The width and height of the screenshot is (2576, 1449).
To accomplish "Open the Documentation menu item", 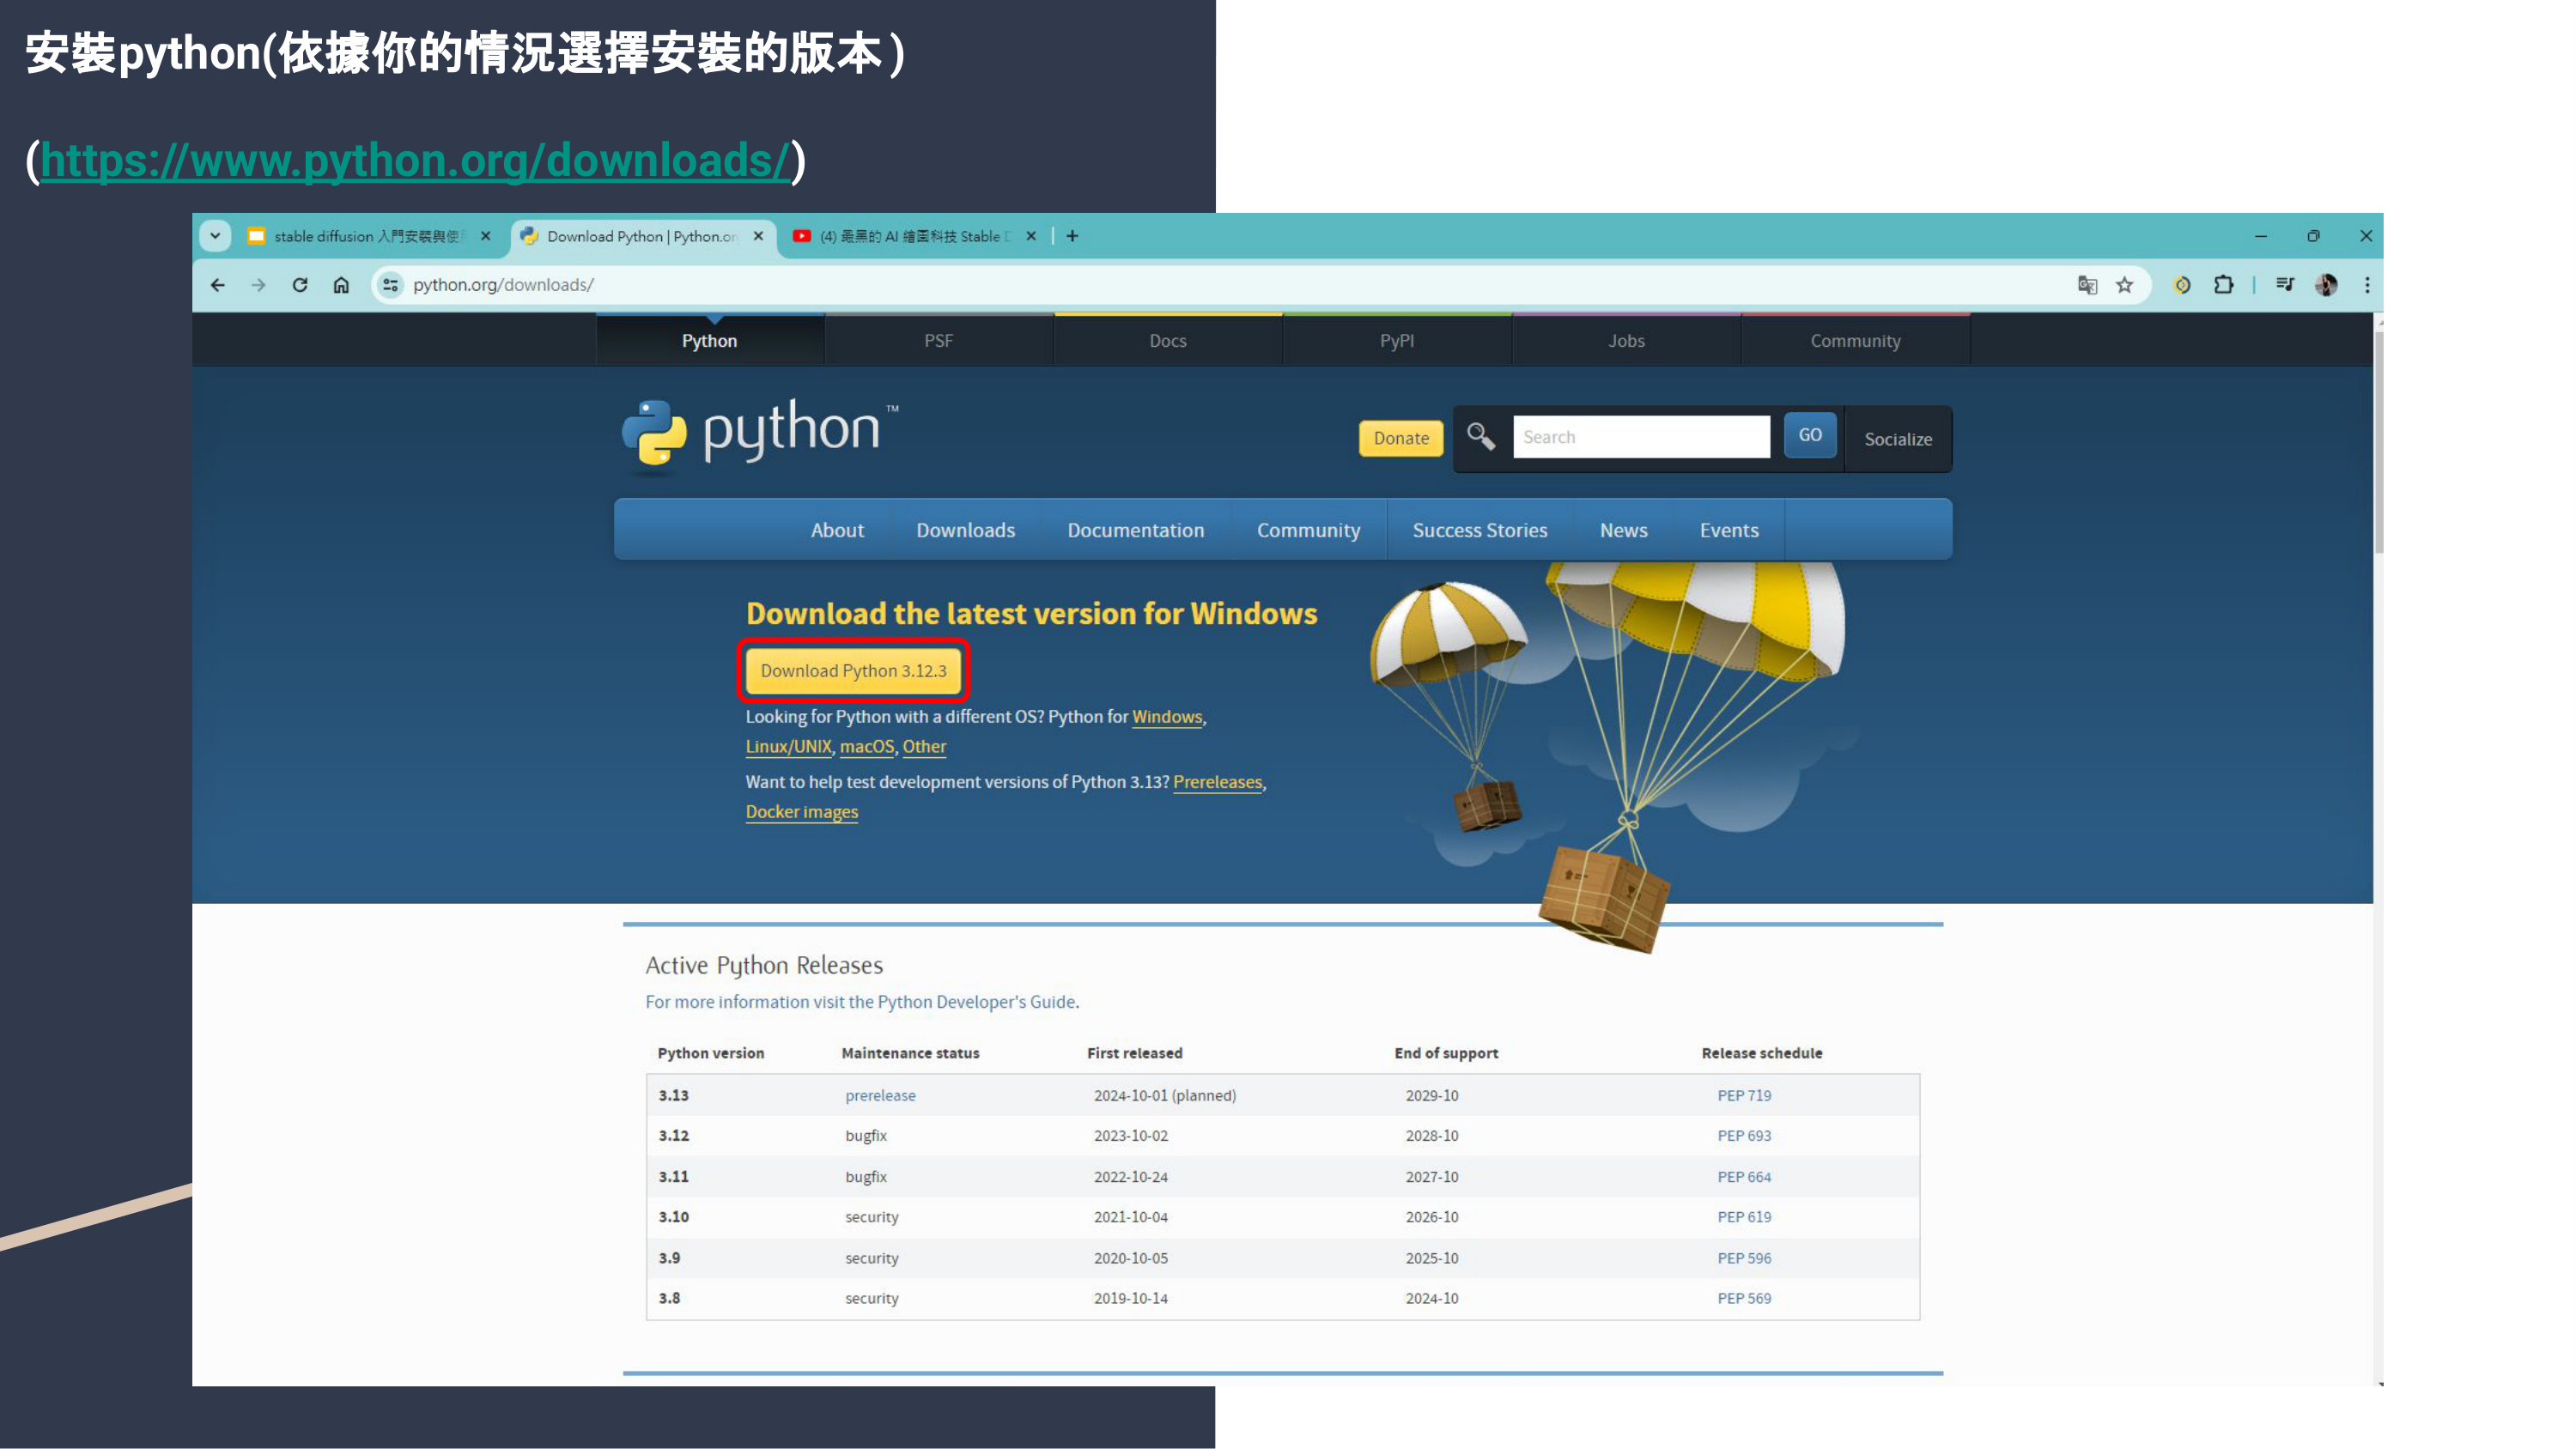I will 1135,530.
